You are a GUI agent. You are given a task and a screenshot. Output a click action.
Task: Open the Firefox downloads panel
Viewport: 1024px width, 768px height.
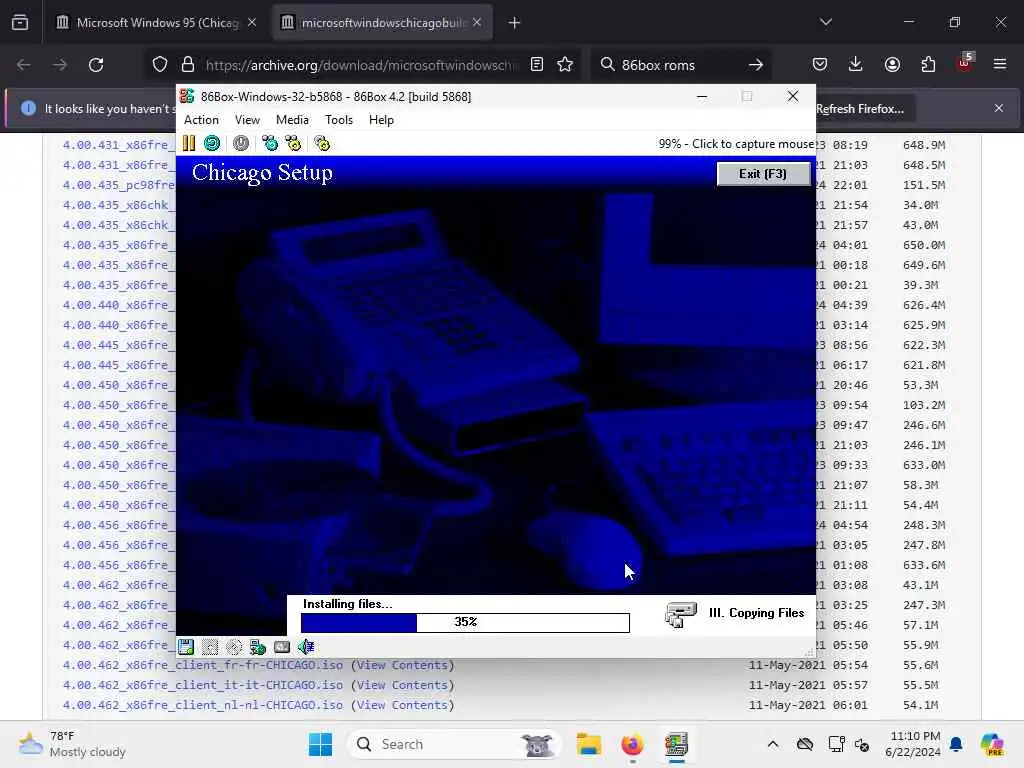[x=856, y=65]
